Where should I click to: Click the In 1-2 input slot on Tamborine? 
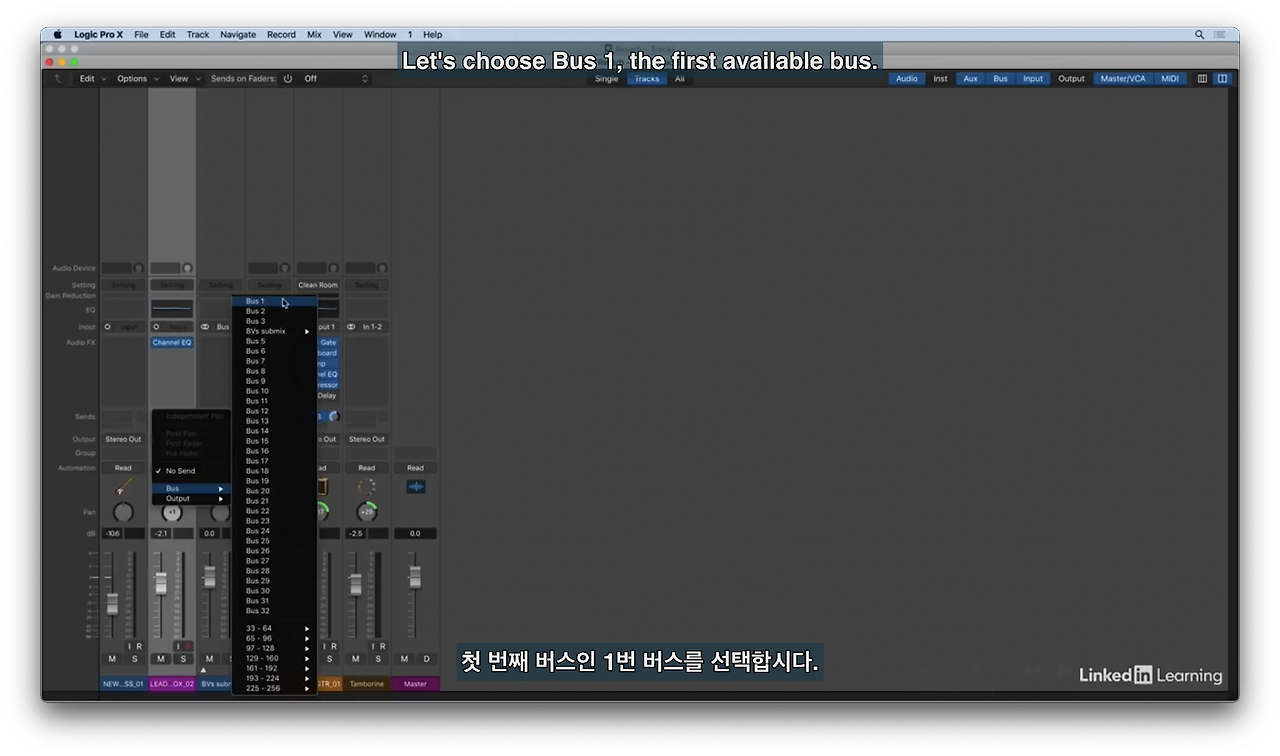pyautogui.click(x=367, y=327)
